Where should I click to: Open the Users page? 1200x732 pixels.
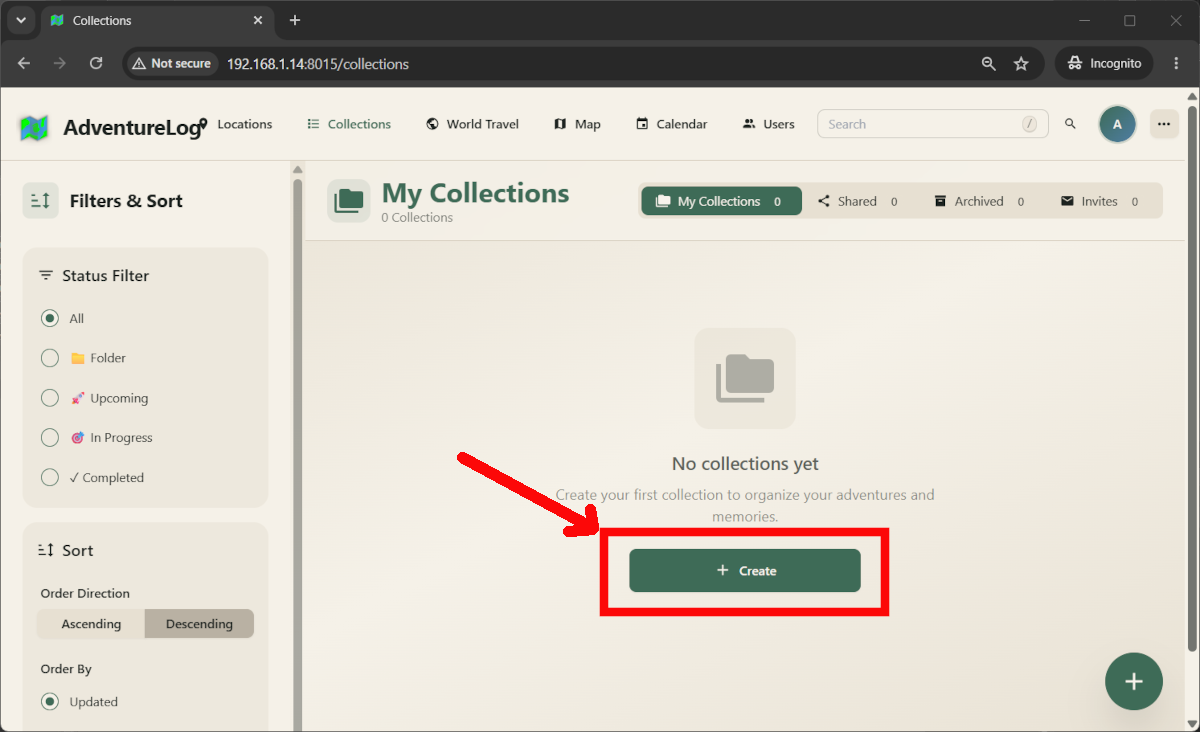(x=768, y=124)
